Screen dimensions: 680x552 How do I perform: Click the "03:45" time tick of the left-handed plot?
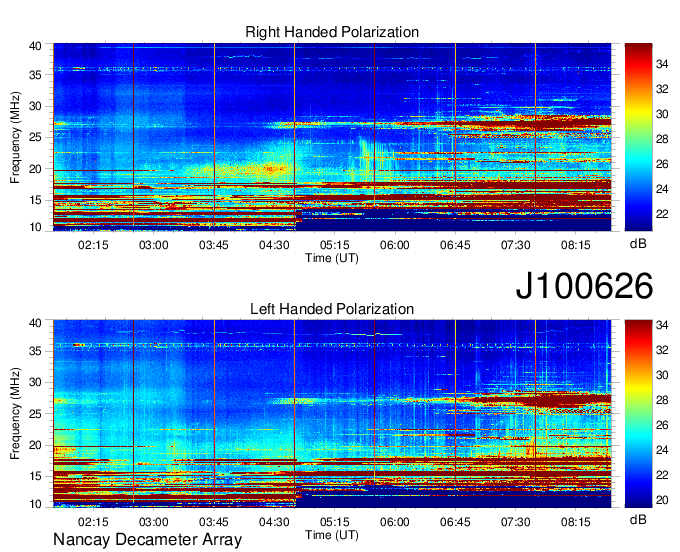tap(213, 522)
